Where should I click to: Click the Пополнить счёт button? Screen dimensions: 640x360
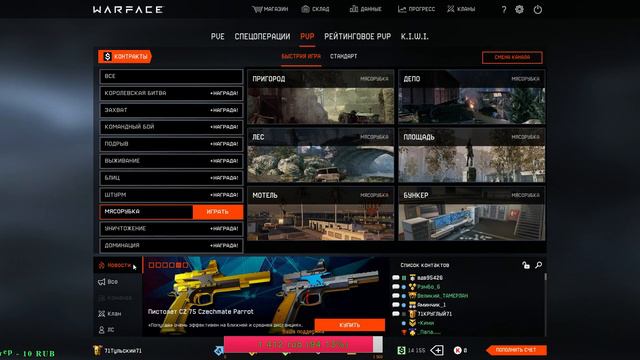(x=516, y=350)
